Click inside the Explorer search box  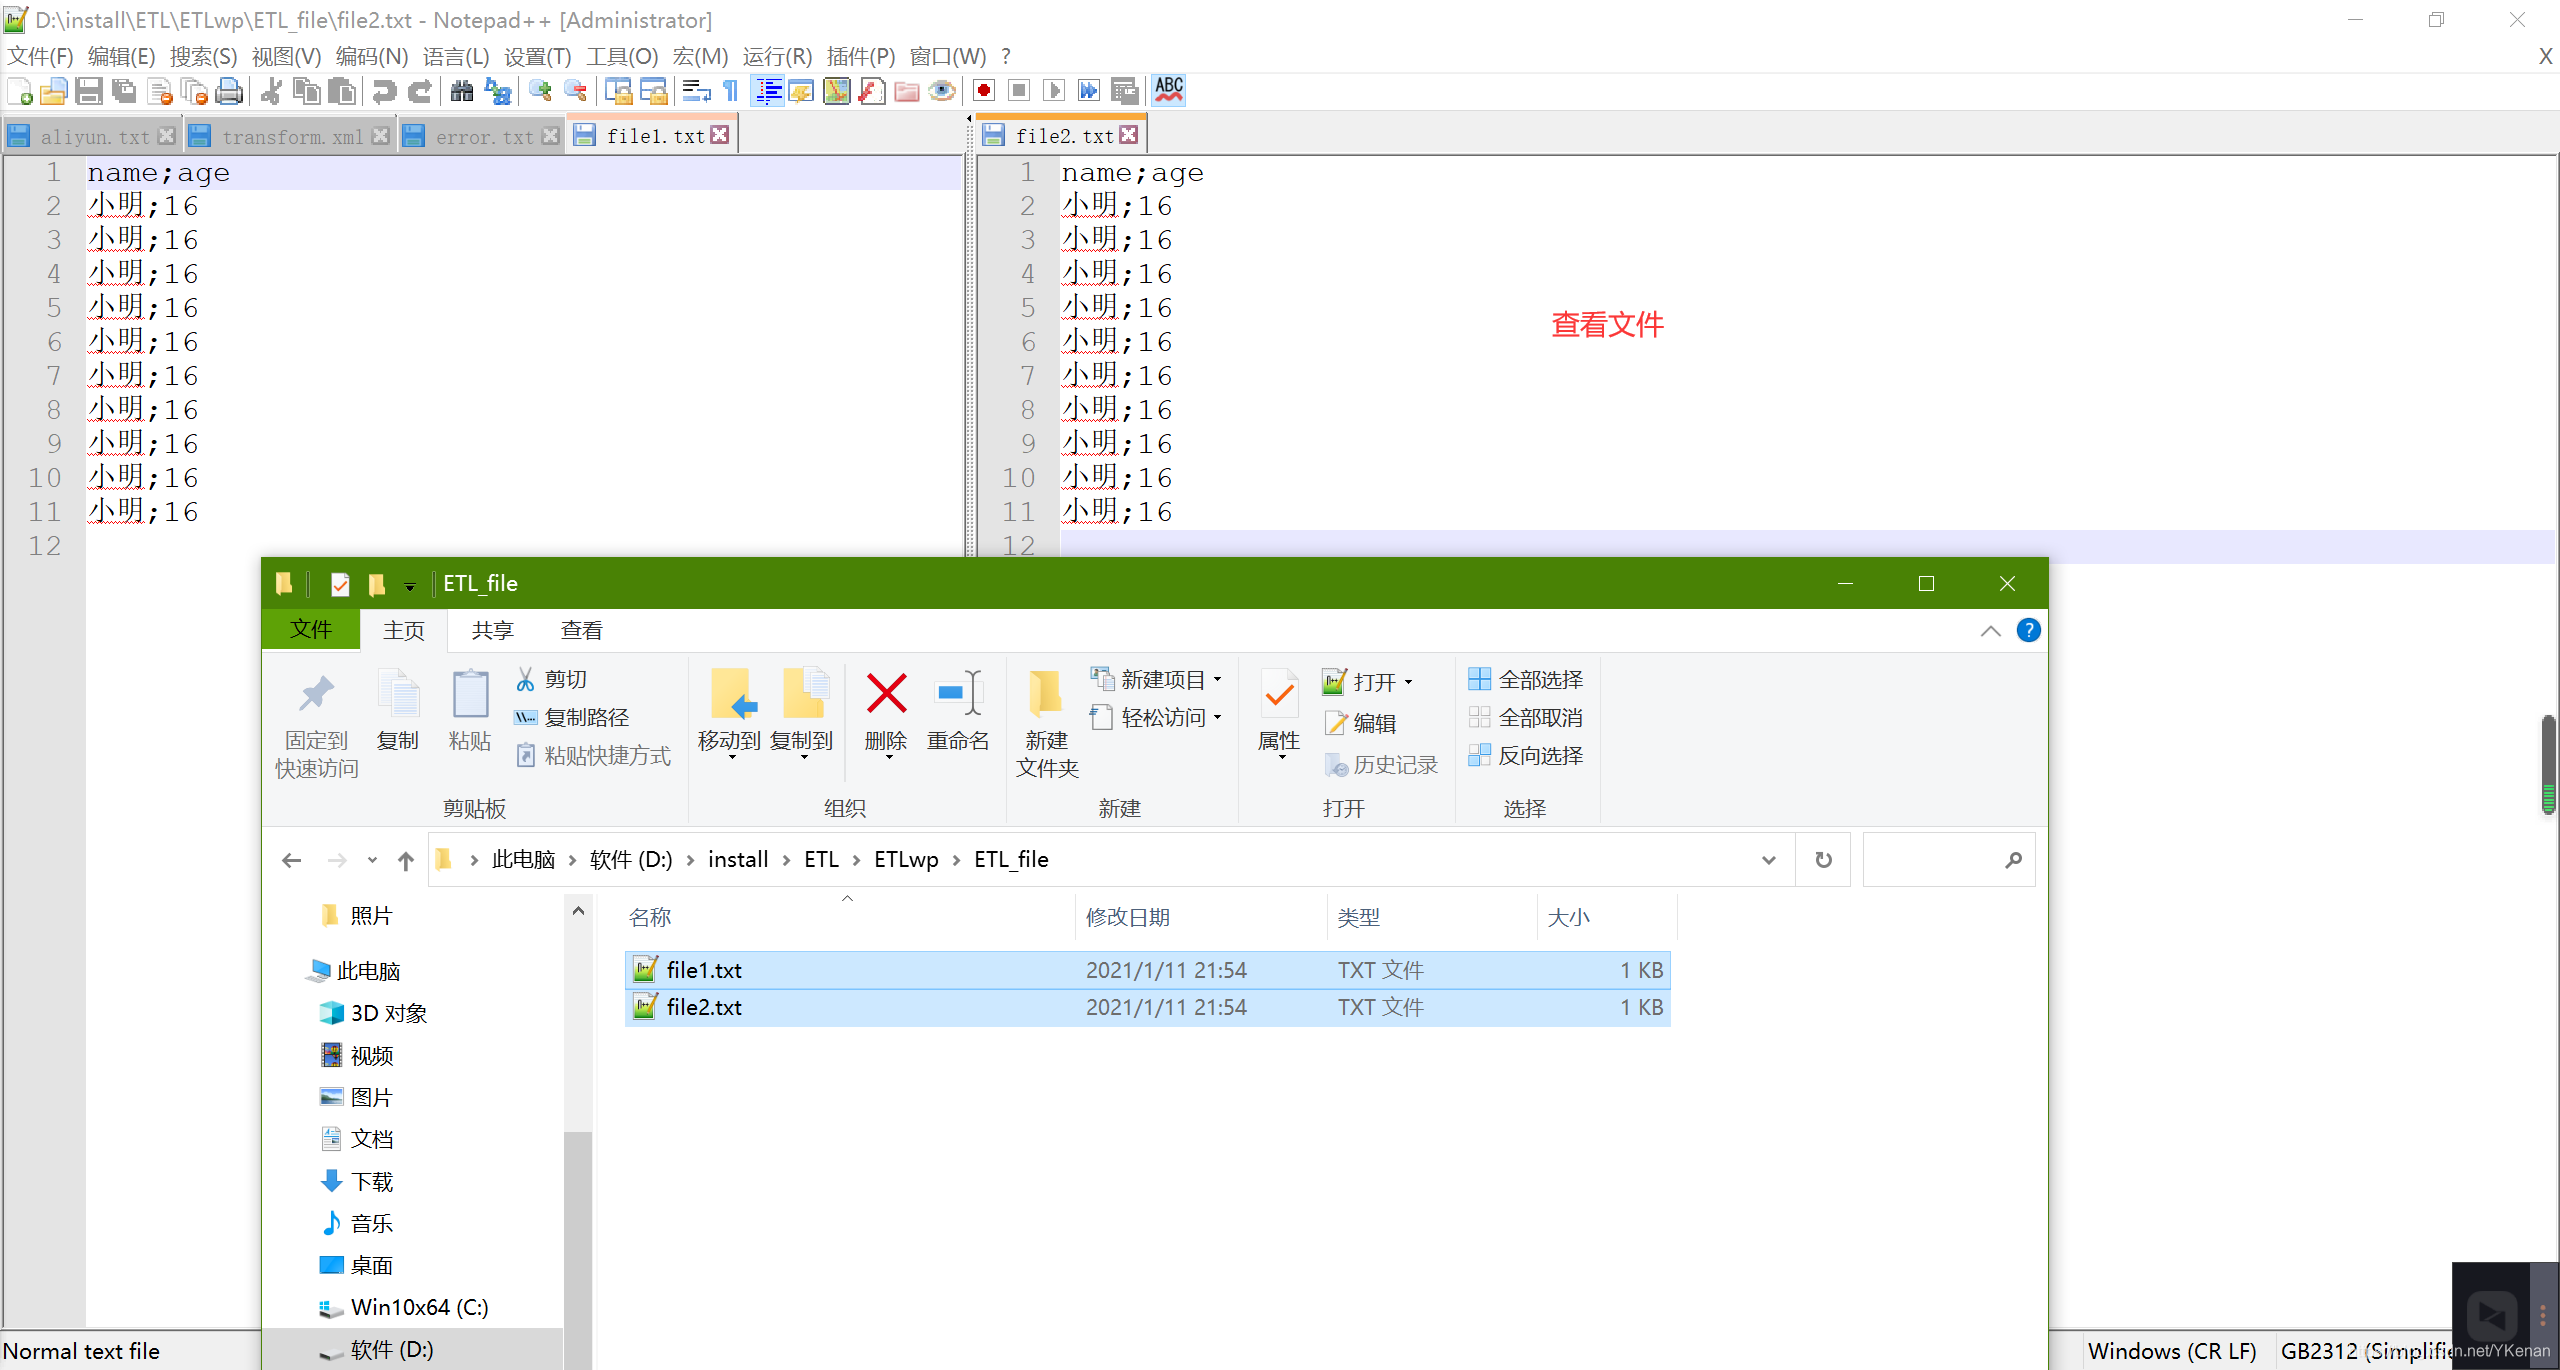click(1945, 859)
